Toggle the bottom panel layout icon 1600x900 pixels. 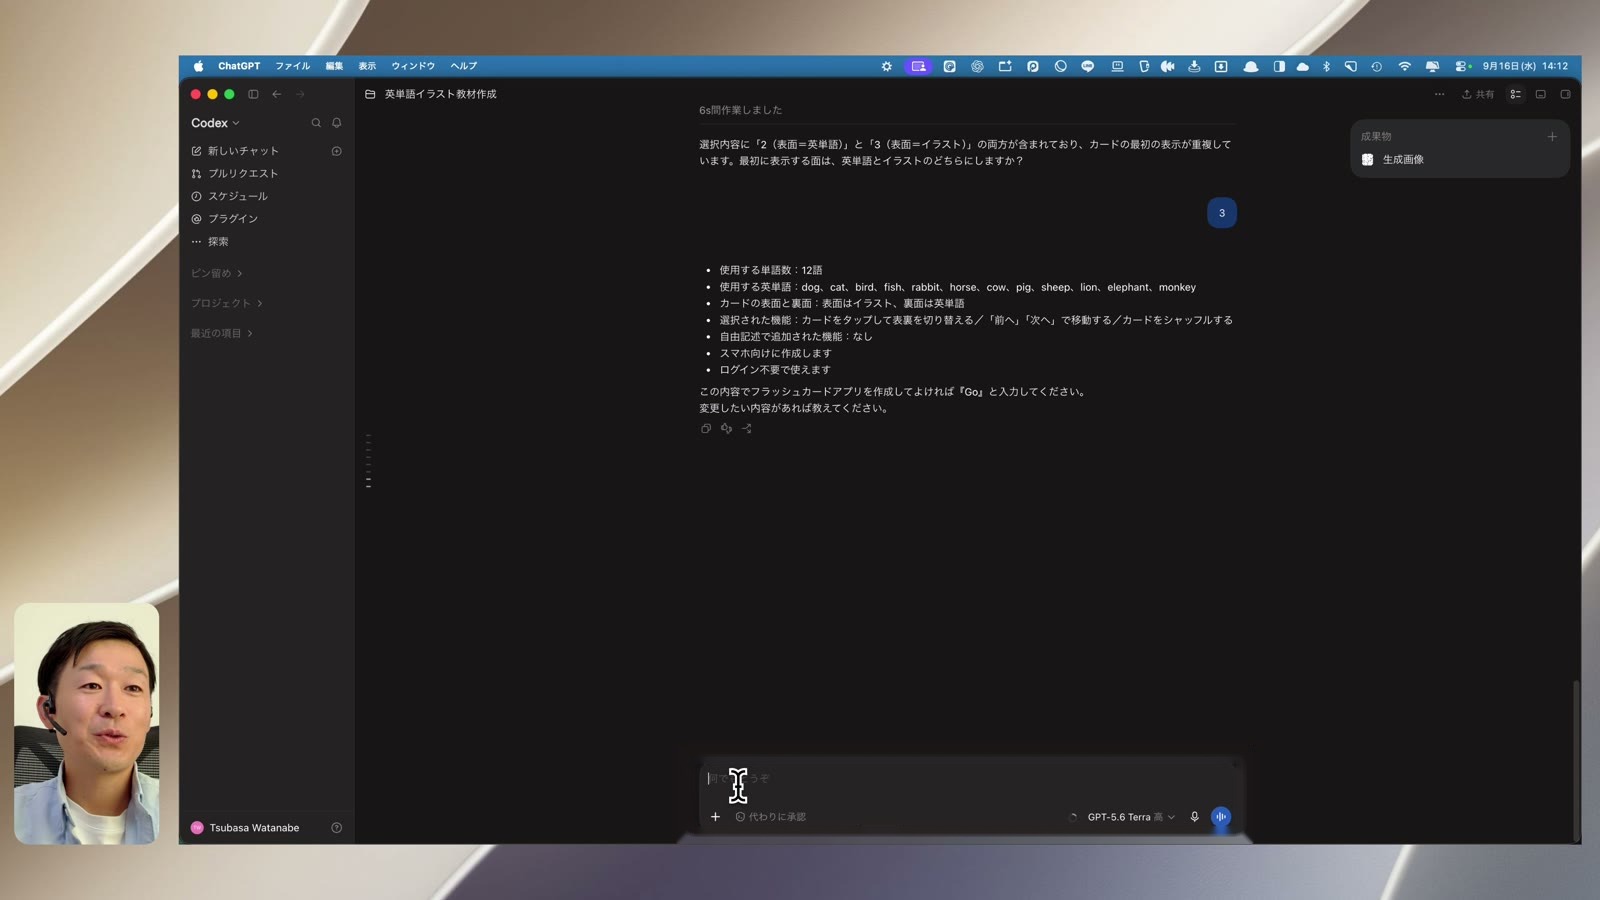(x=1541, y=94)
